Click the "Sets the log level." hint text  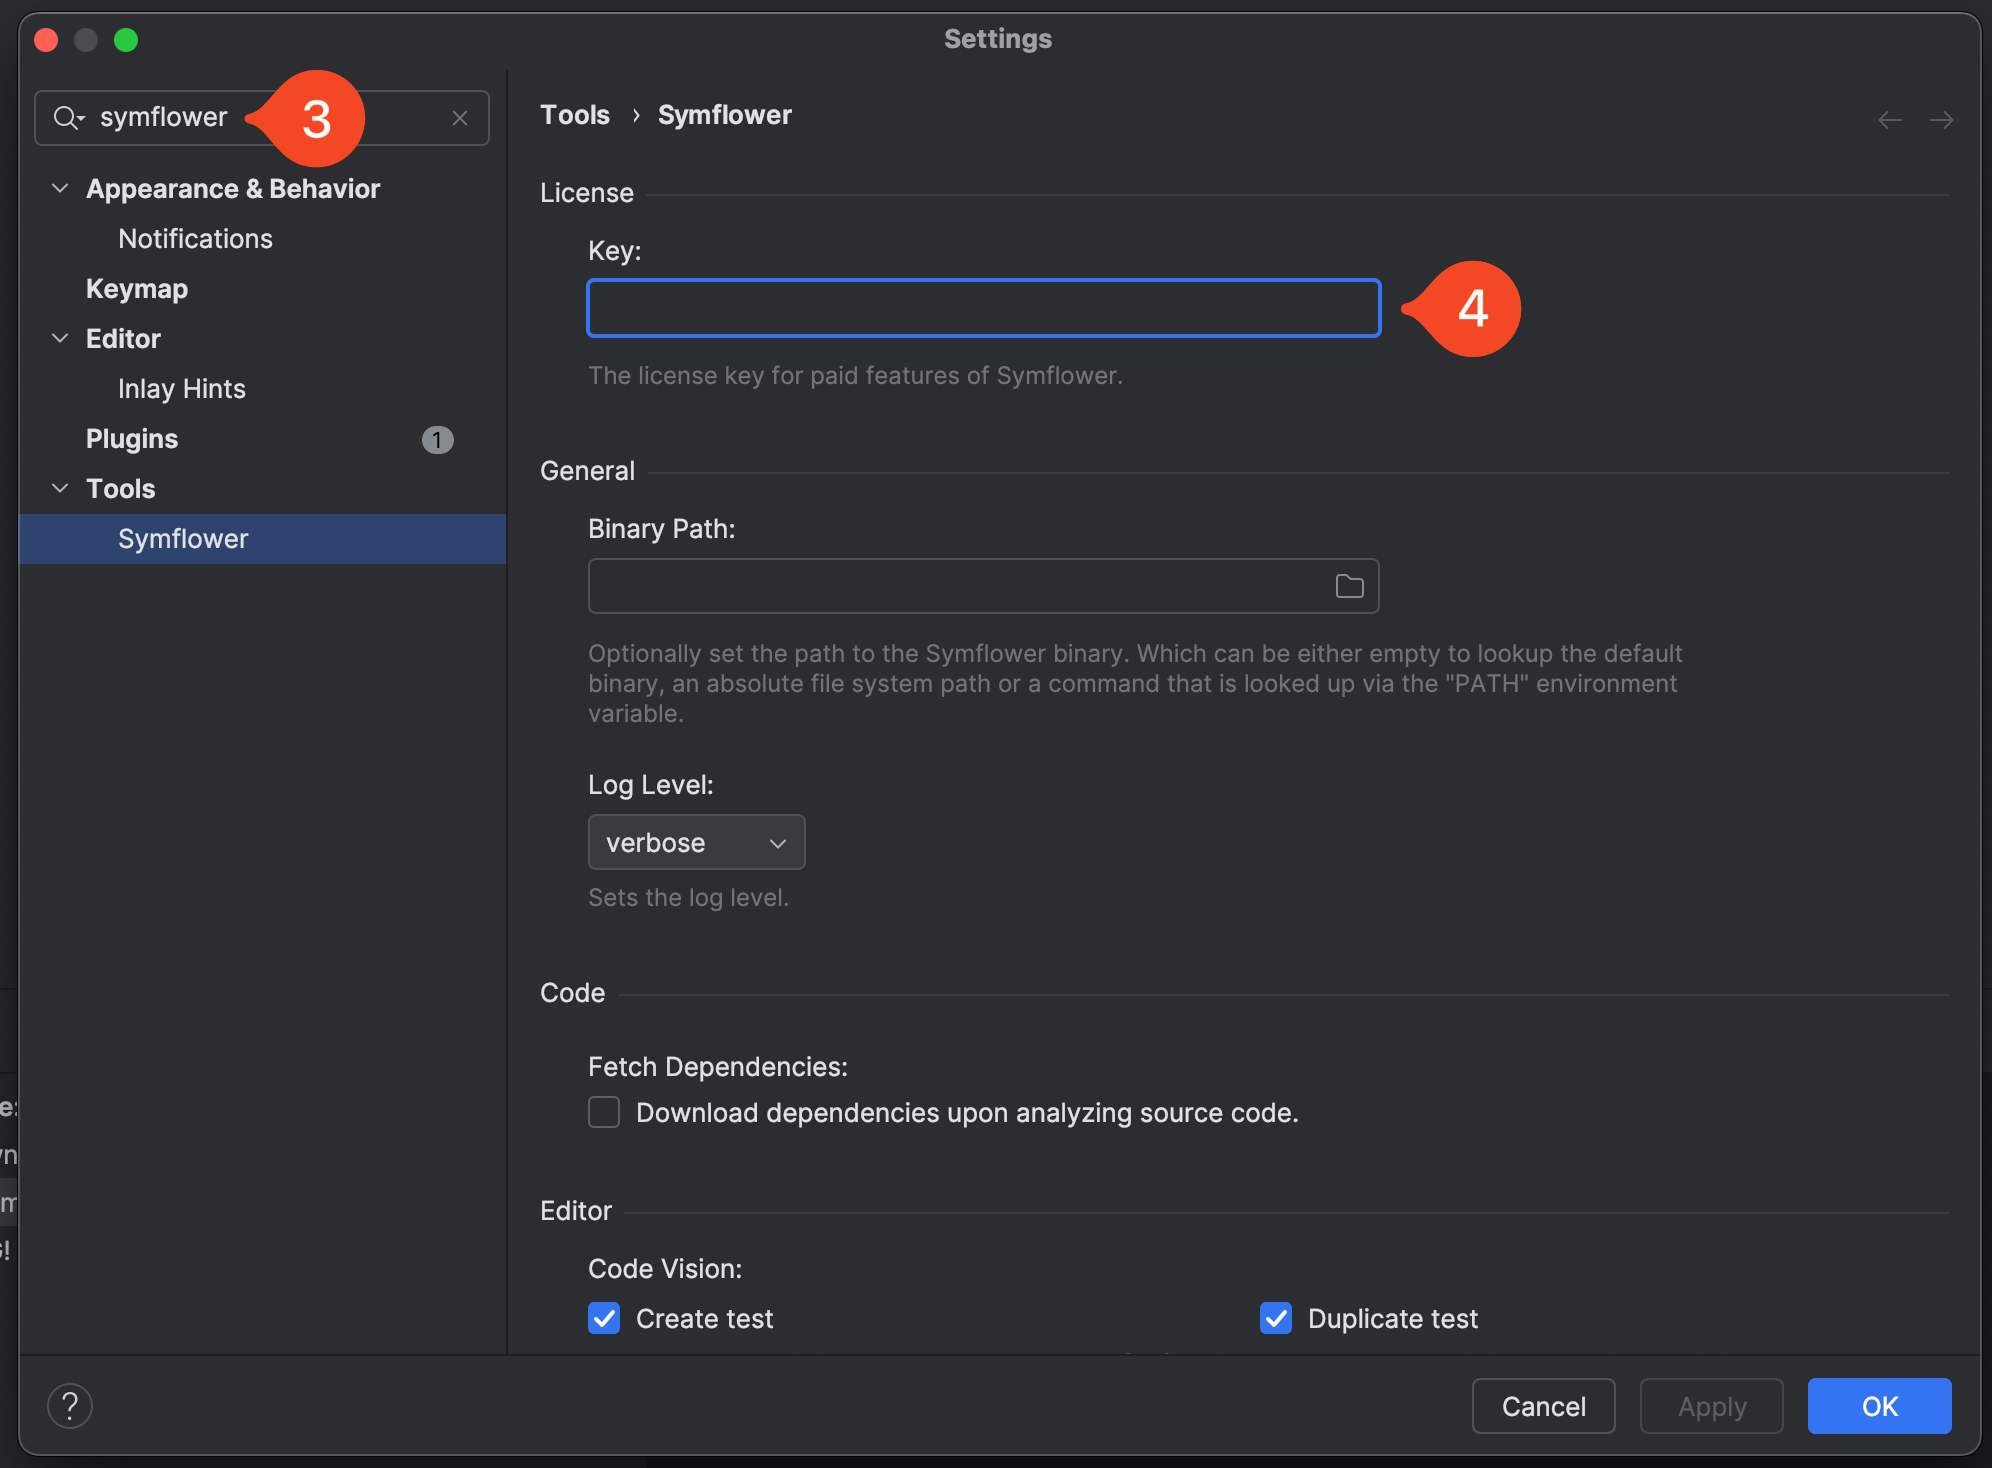[689, 897]
